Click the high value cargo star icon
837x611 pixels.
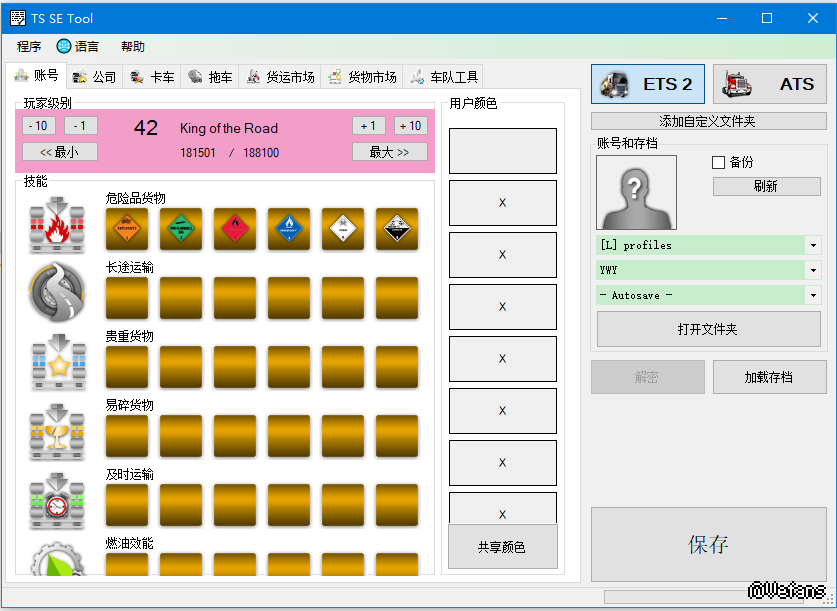[58, 362]
